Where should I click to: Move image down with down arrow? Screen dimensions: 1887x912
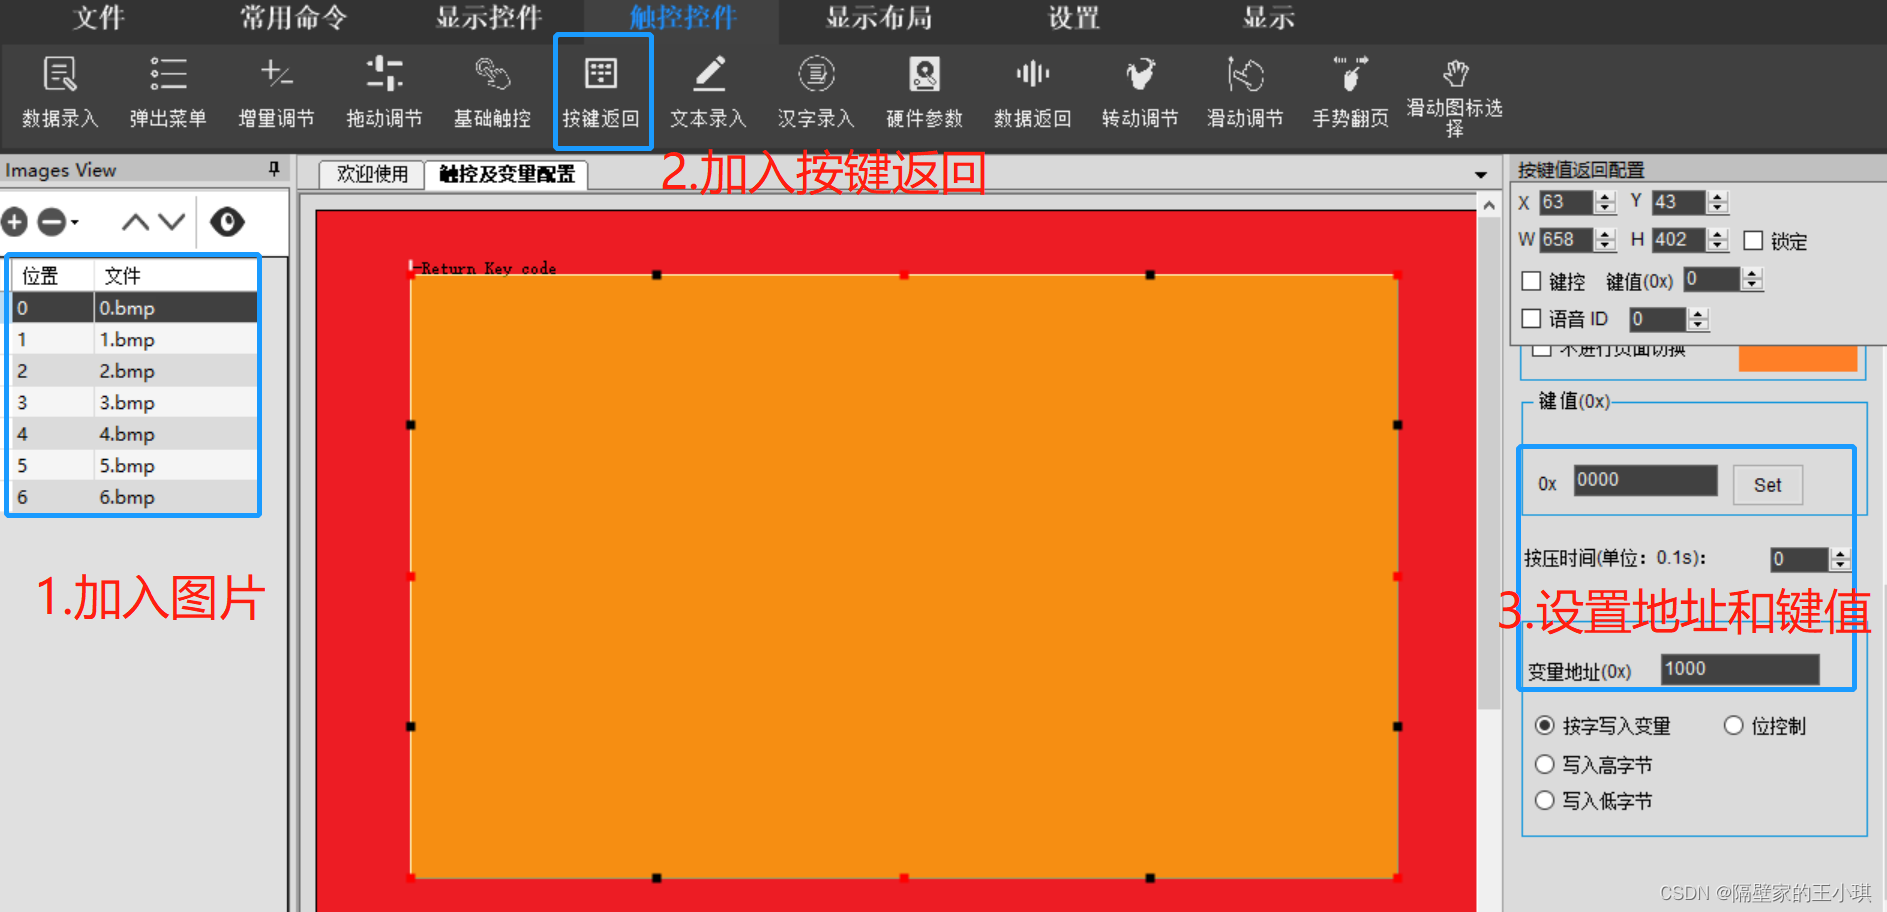(172, 221)
